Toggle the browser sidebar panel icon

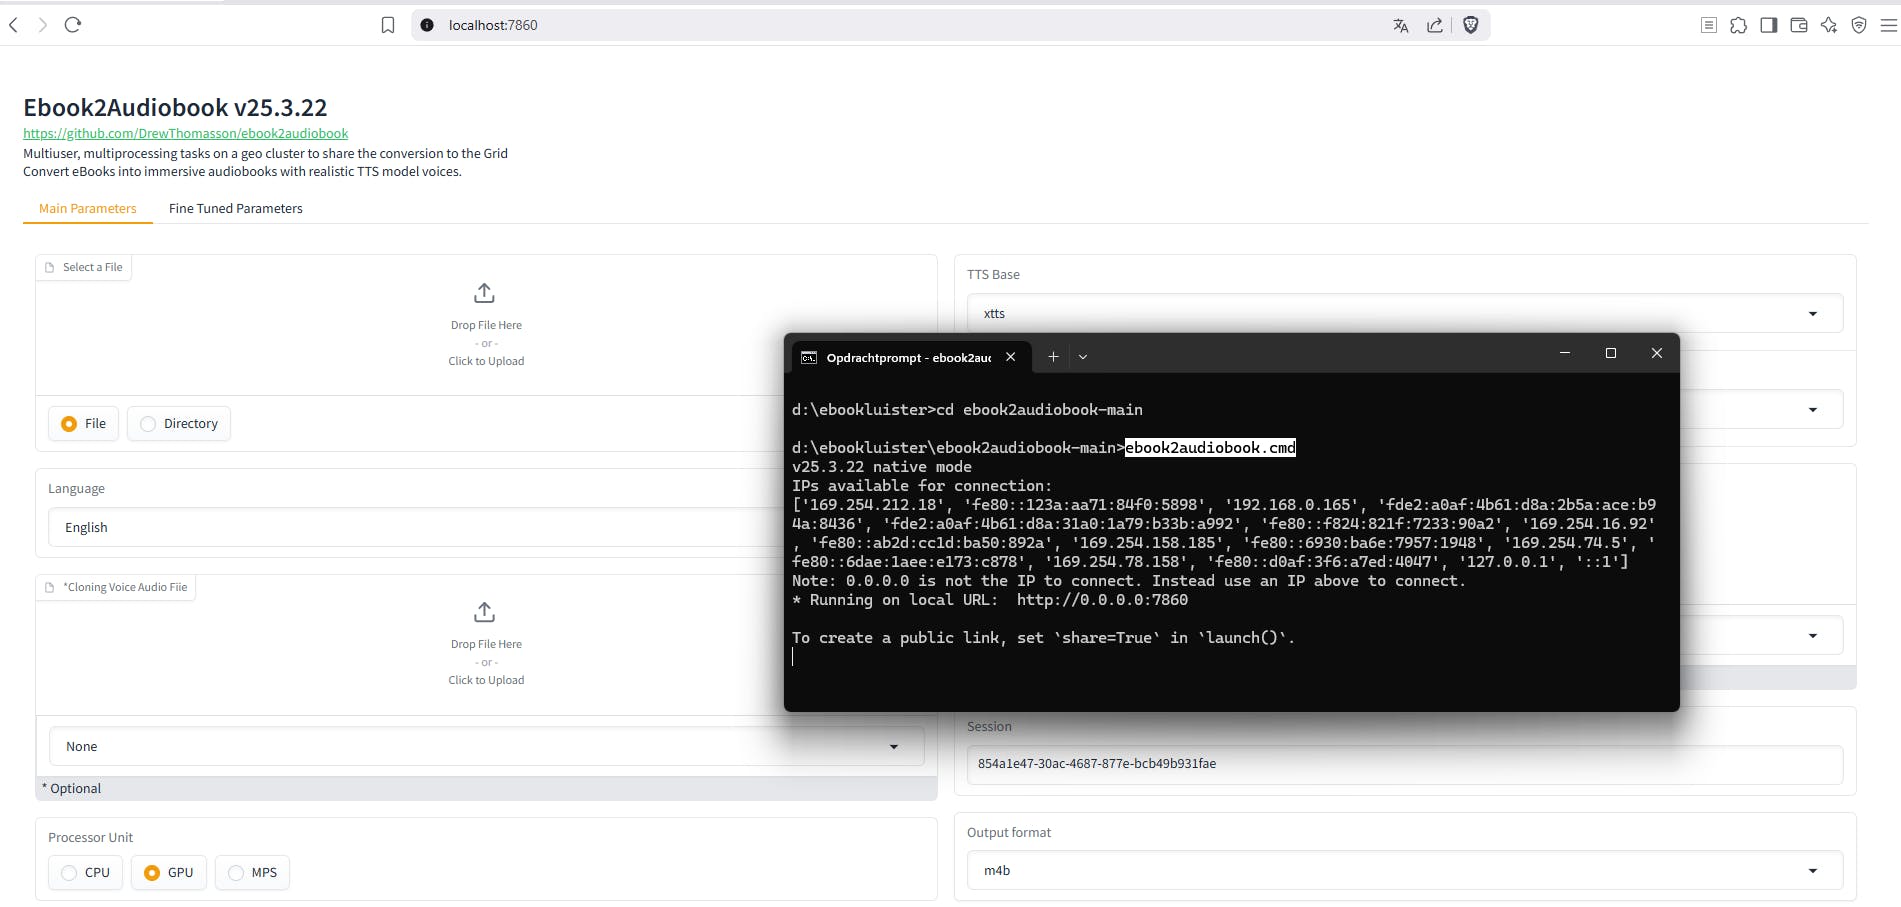coord(1769,25)
